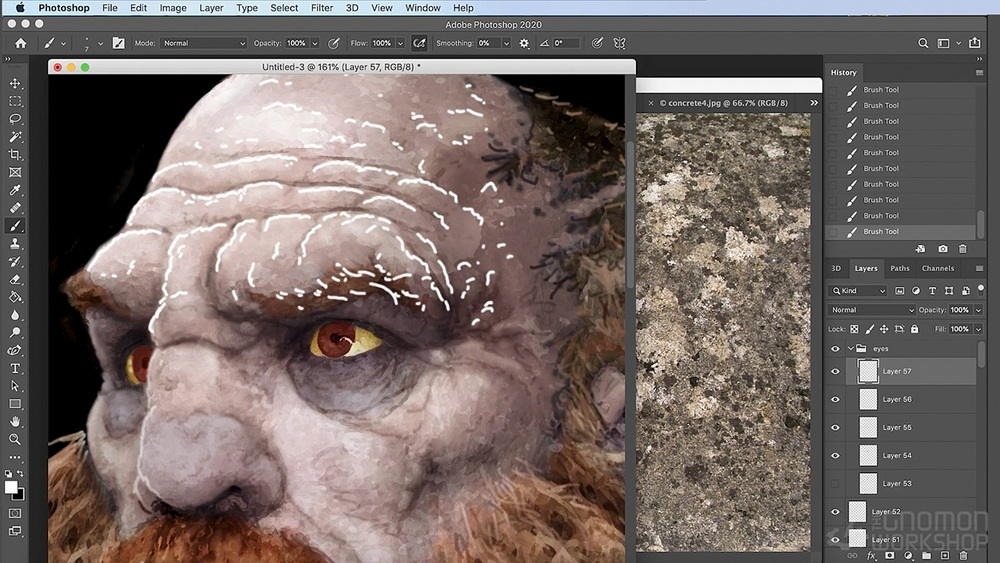Select the Lasso tool
The height and width of the screenshot is (563, 1000).
tap(15, 119)
